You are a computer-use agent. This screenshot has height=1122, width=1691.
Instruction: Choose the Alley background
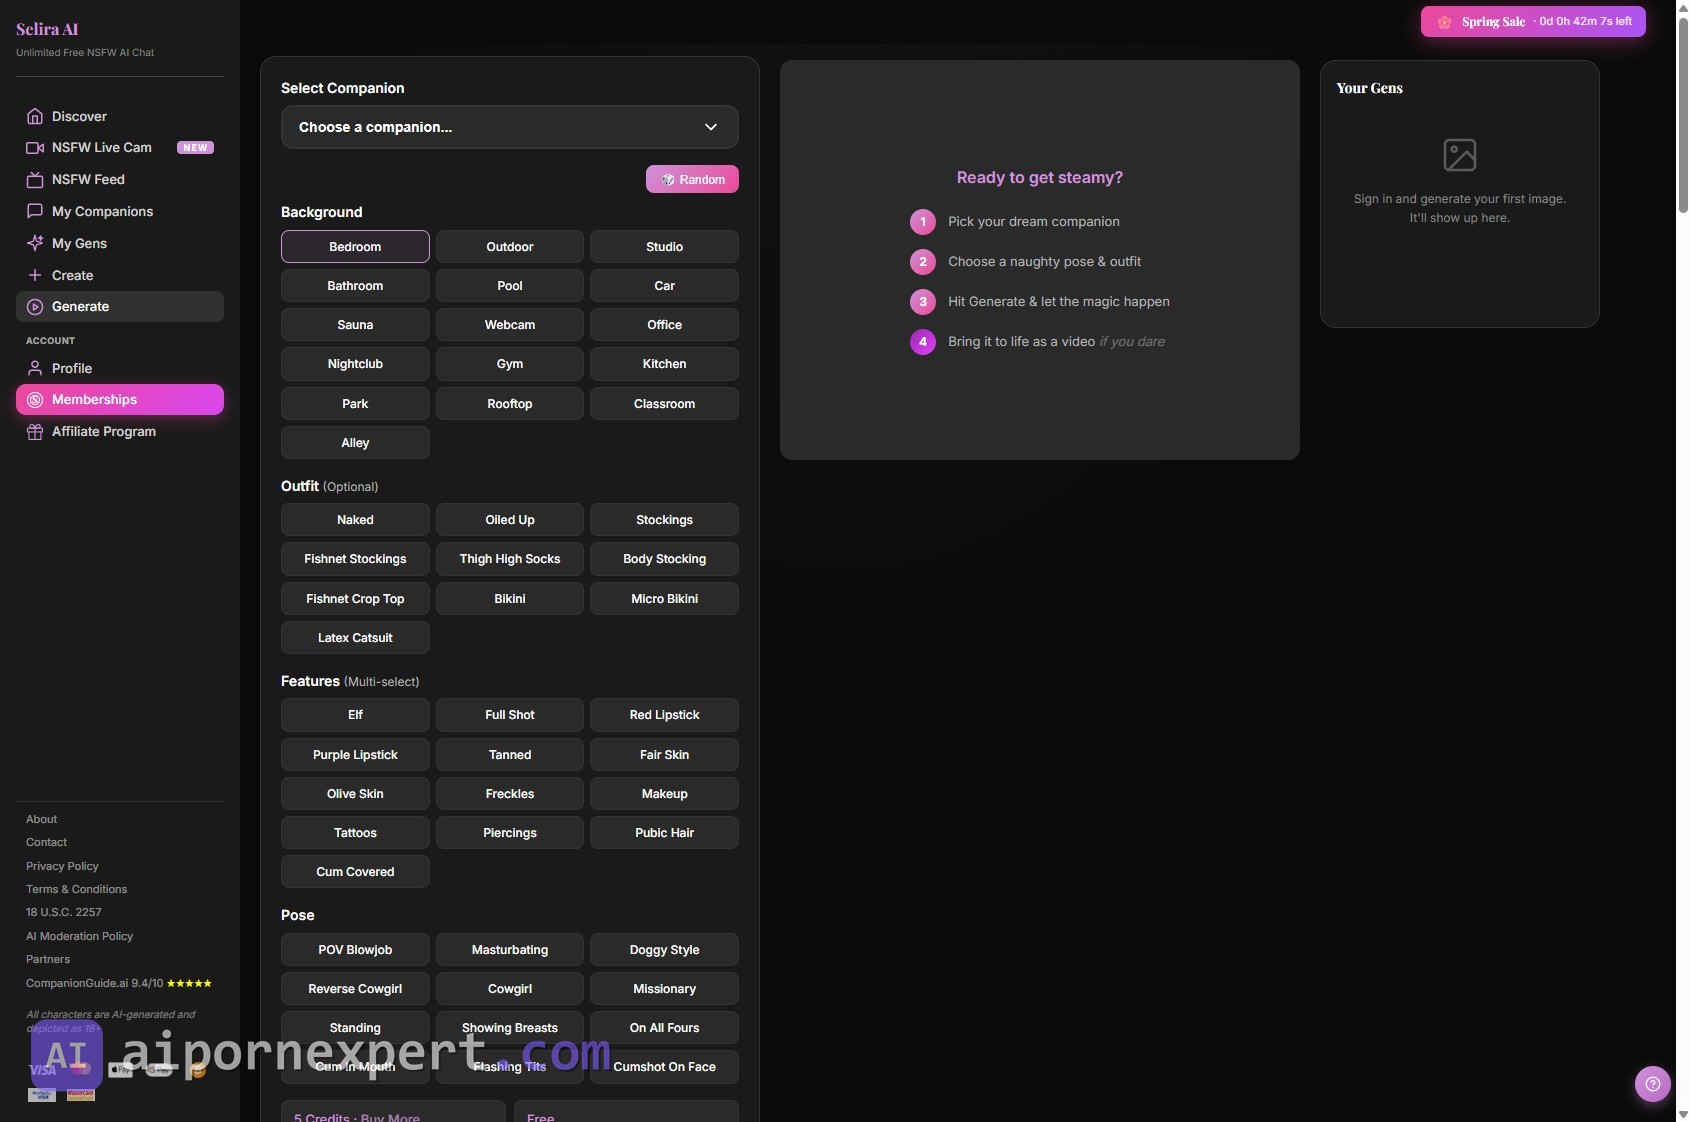(x=355, y=443)
